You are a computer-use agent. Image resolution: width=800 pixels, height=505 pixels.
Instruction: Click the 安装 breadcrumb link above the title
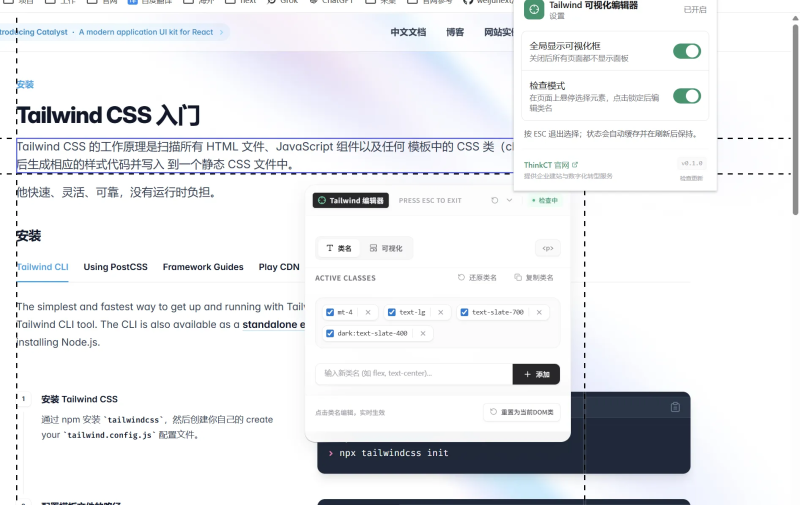click(25, 85)
